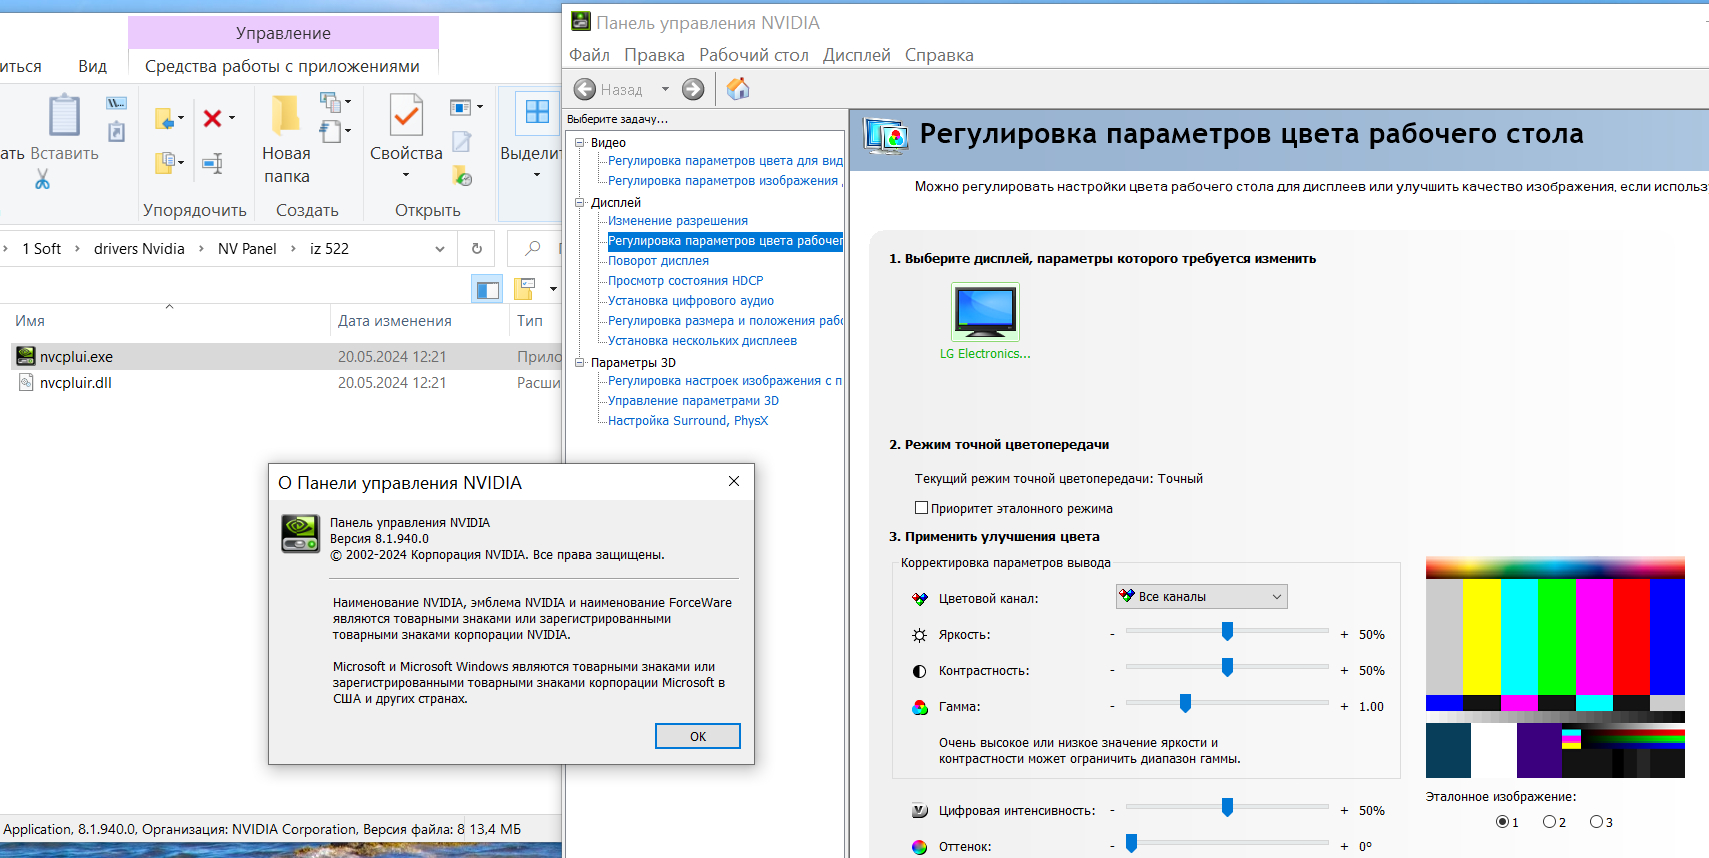This screenshot has width=1709, height=858.
Task: Select the nvcpluir.dll file icon
Action: click(26, 382)
